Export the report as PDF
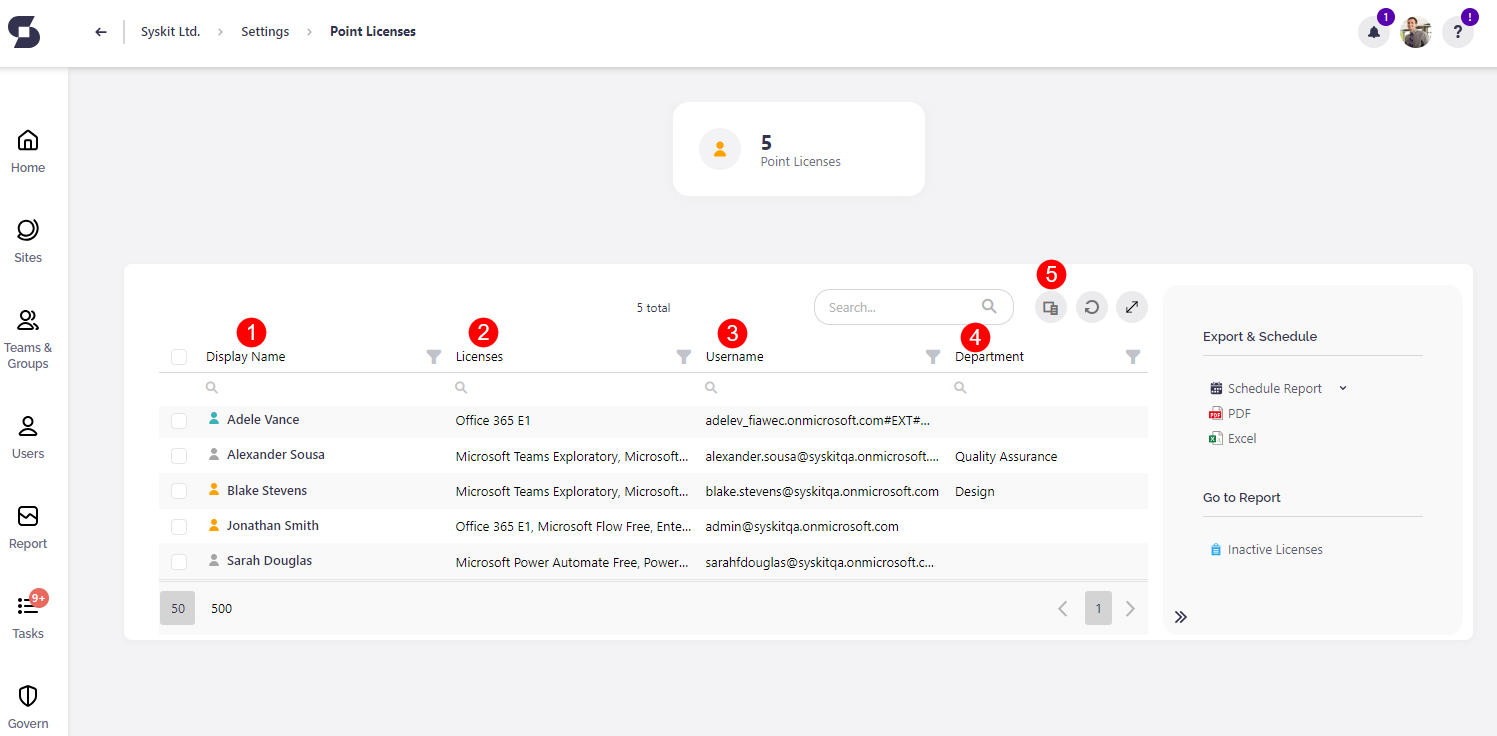Screen dimensions: 1497x736 [1240, 412]
